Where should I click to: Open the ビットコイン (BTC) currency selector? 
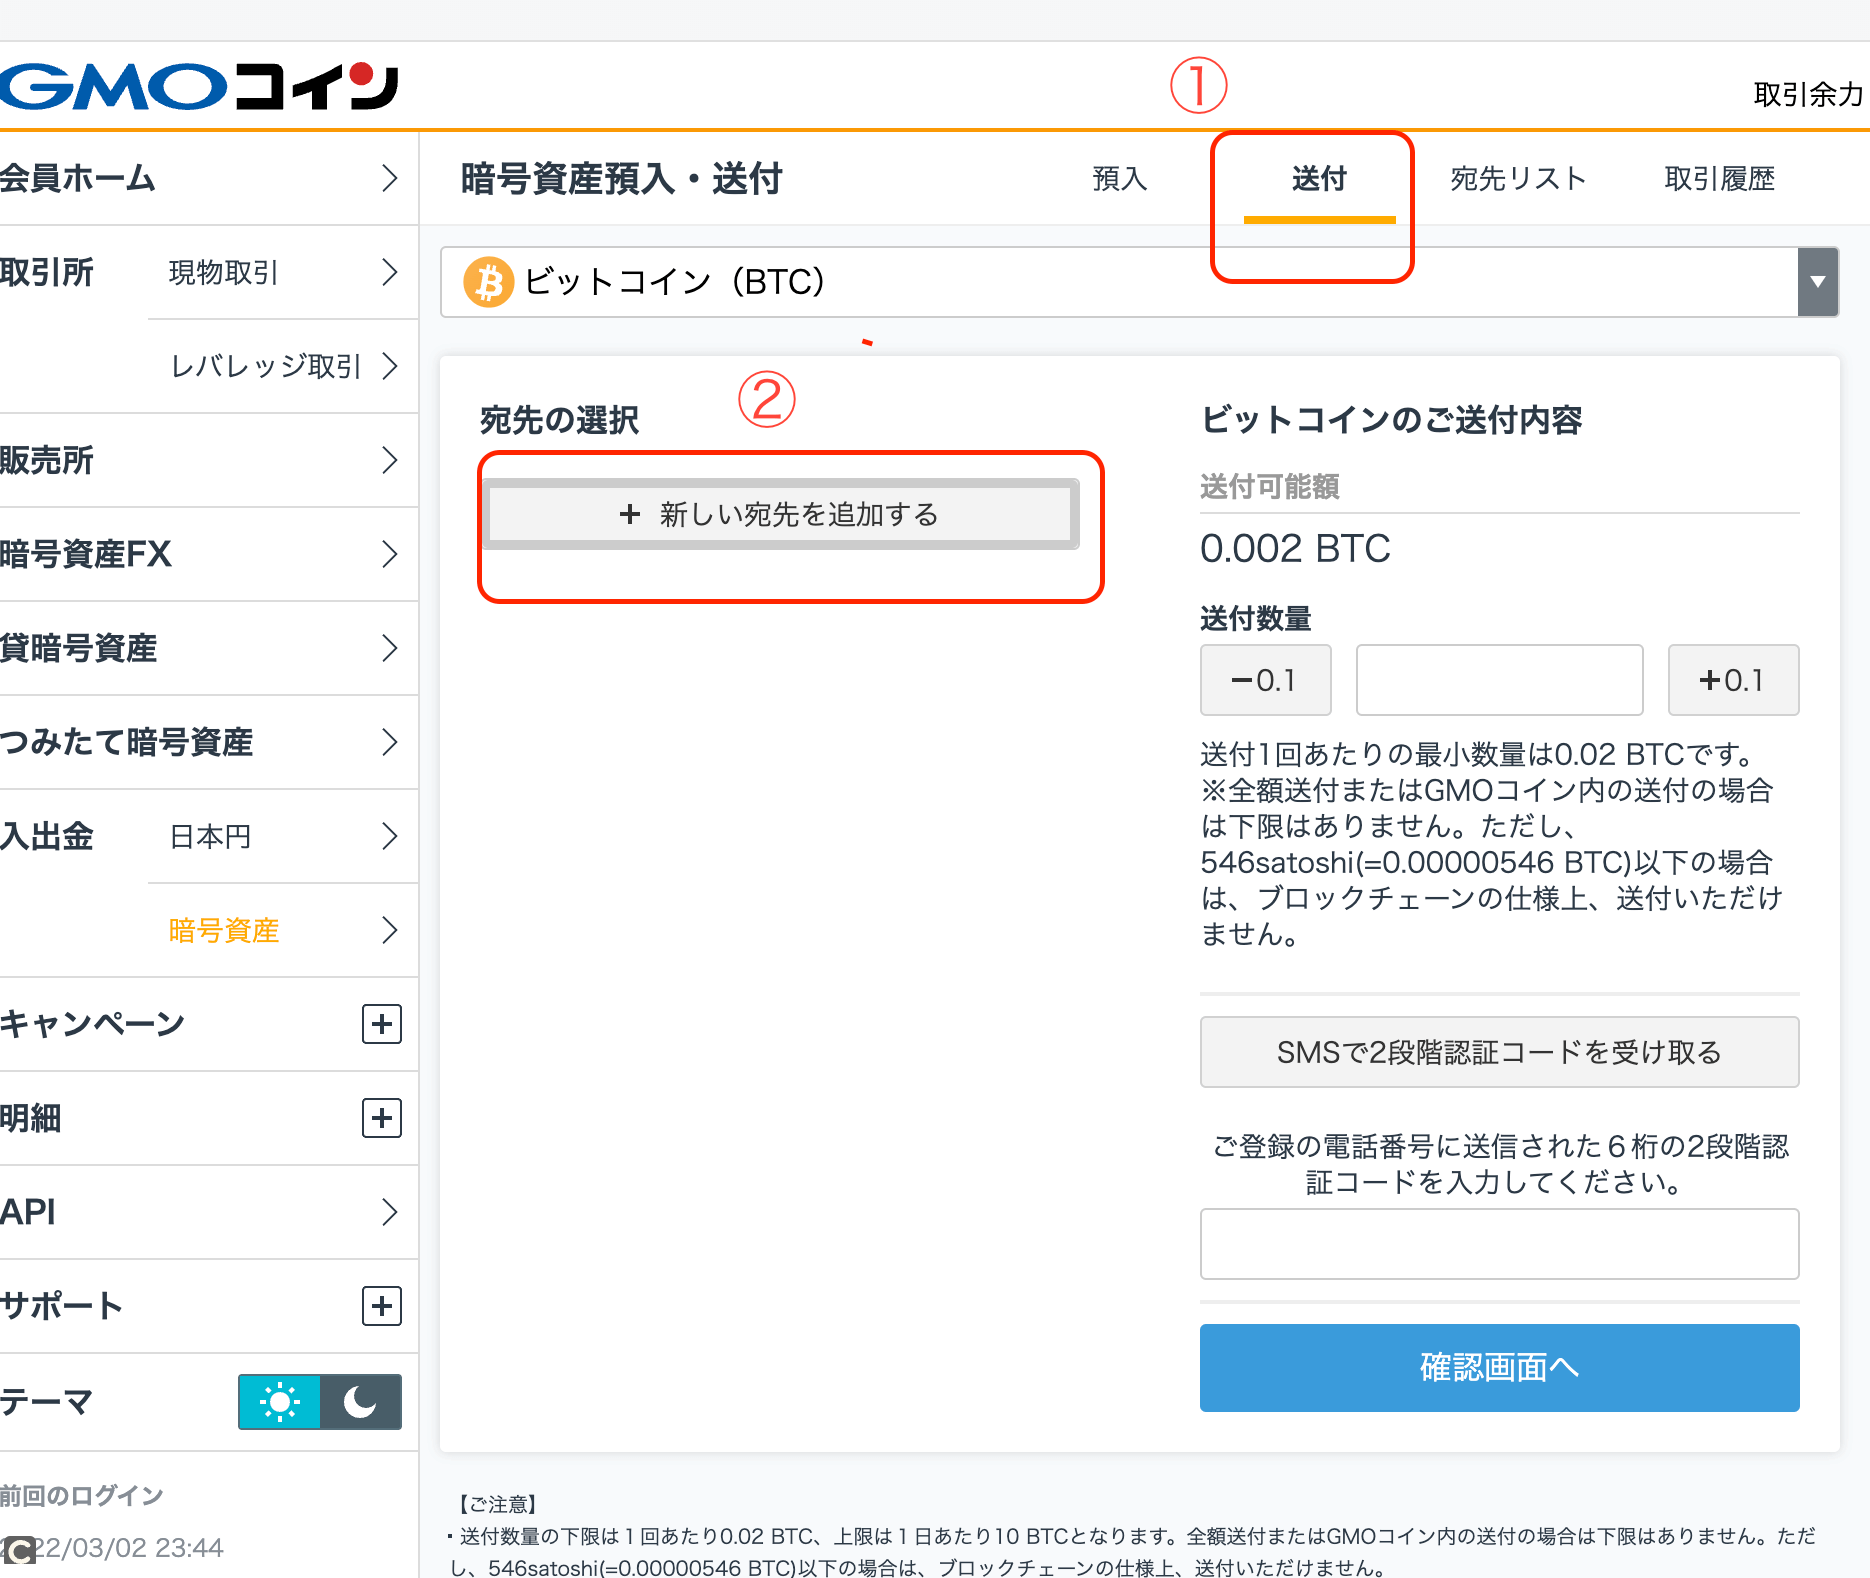tap(1139, 282)
